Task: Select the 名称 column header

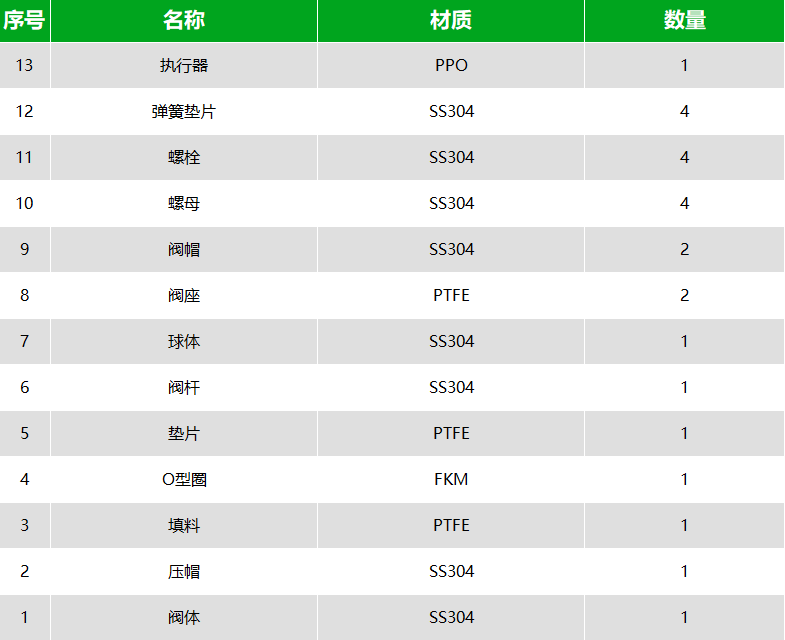Action: pos(184,21)
